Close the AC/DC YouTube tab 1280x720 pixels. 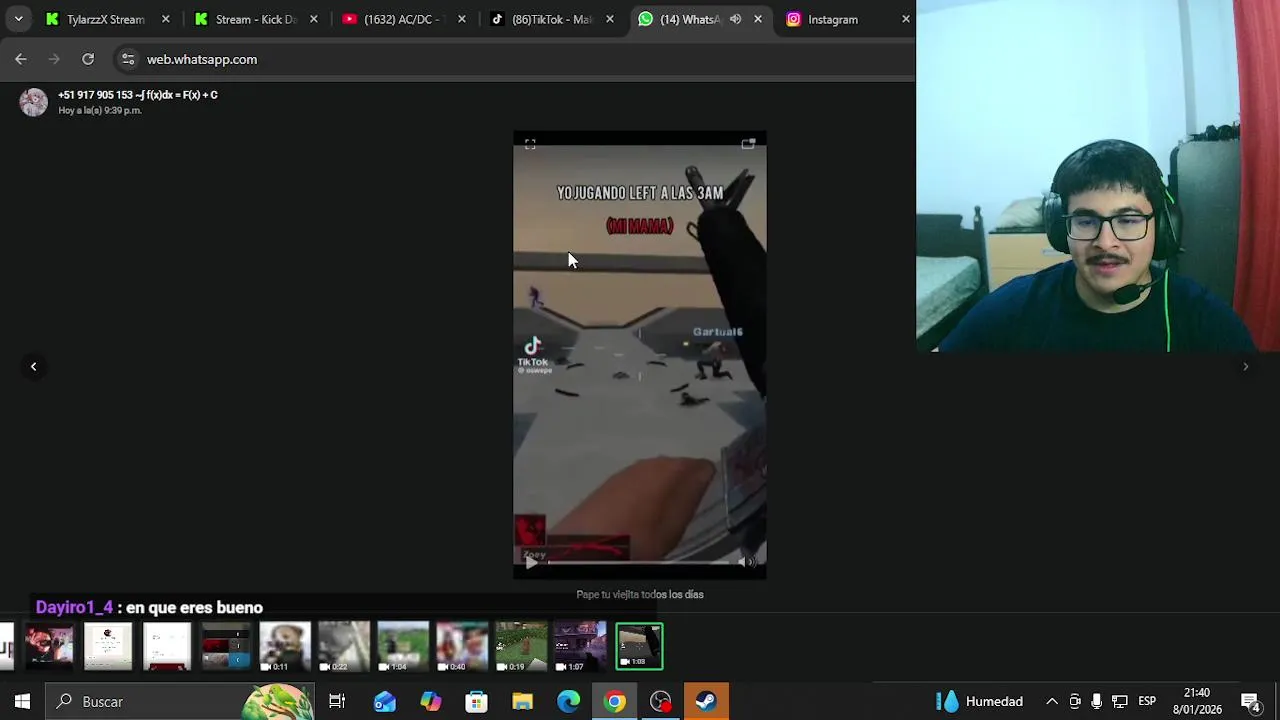[x=462, y=19]
